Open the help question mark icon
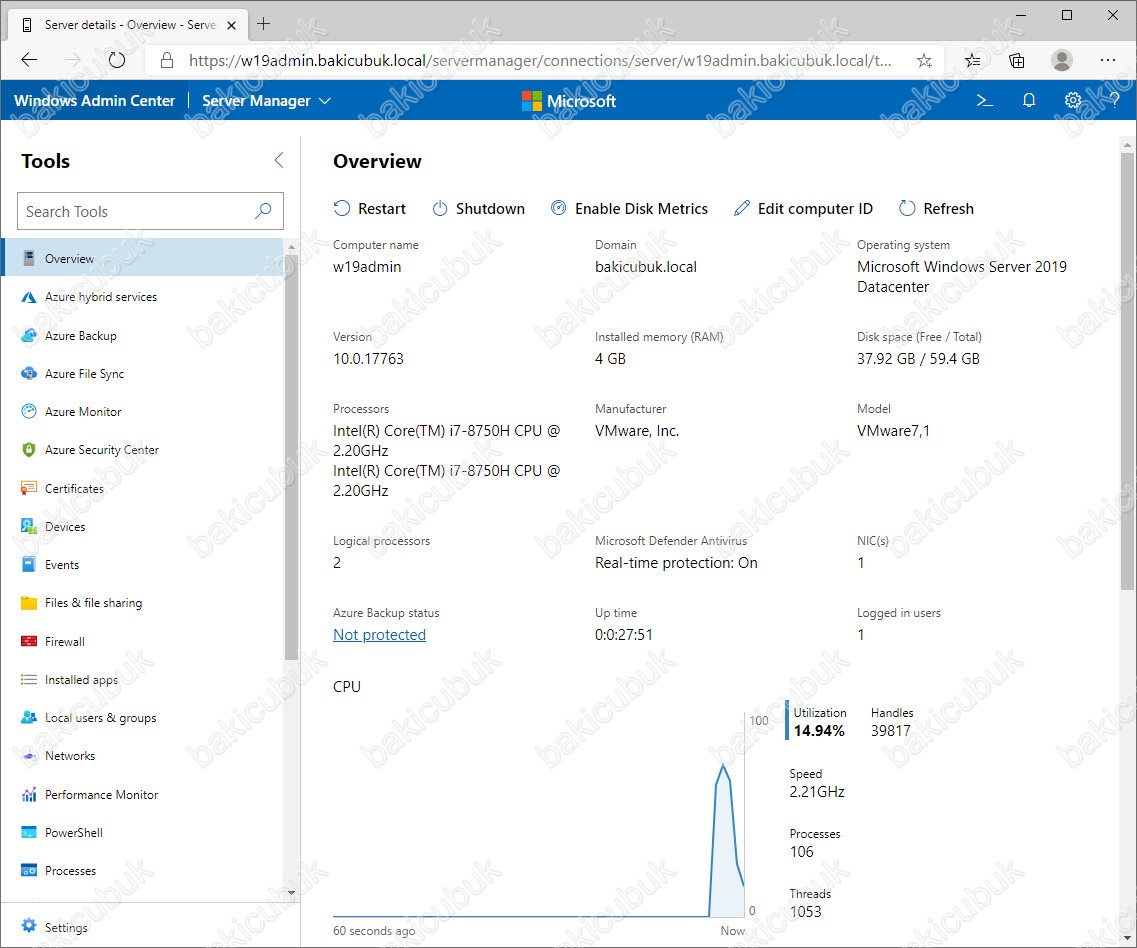Image resolution: width=1137 pixels, height=948 pixels. click(1115, 101)
